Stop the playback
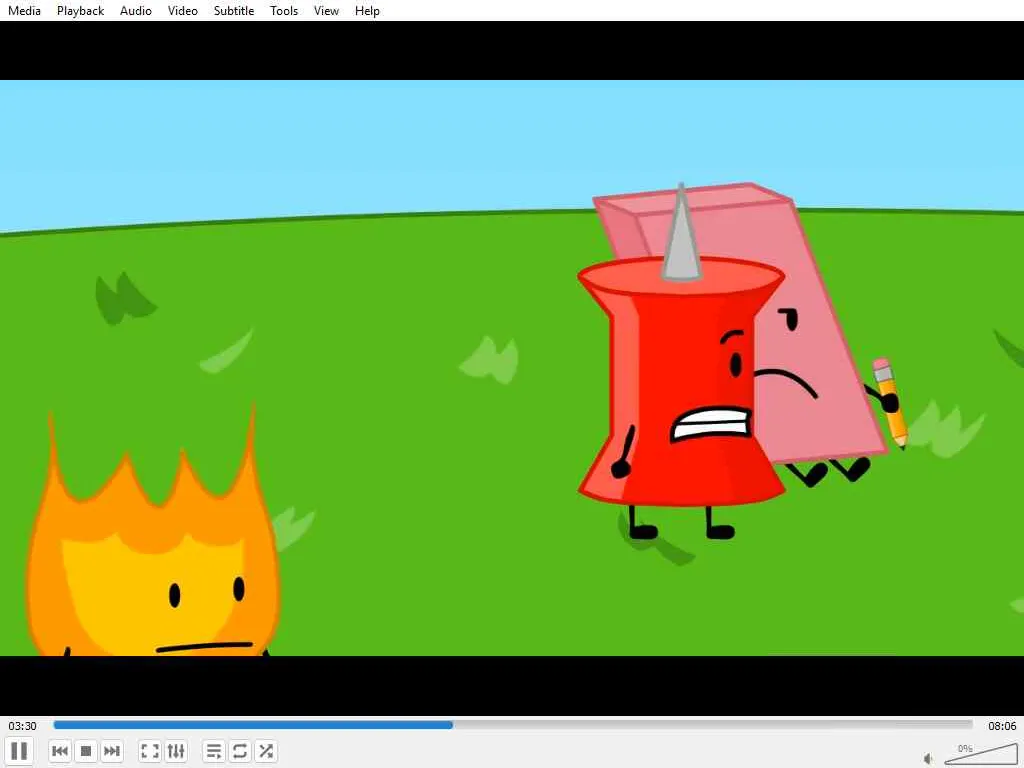Screen dimensions: 1024x768 pos(86,751)
